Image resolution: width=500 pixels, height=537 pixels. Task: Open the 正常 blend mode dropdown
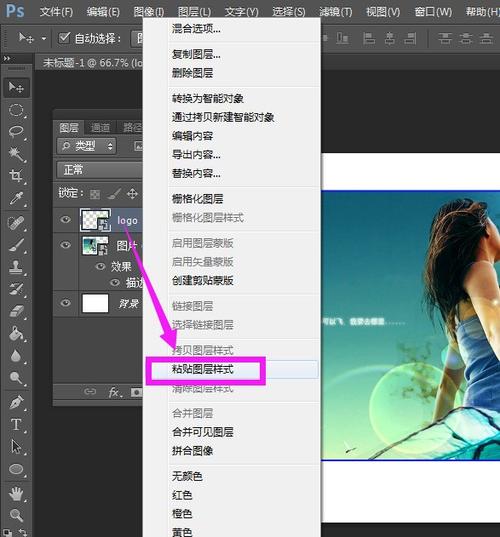(x=100, y=170)
